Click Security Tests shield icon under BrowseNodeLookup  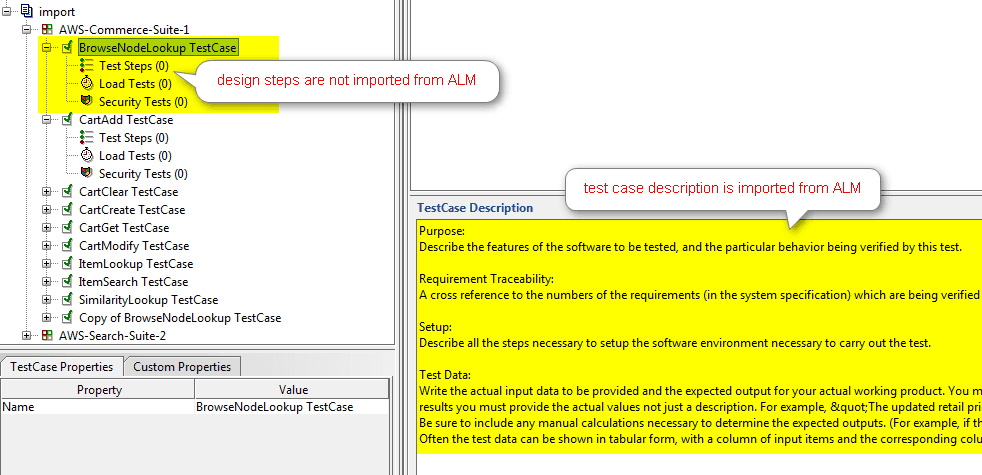click(87, 102)
